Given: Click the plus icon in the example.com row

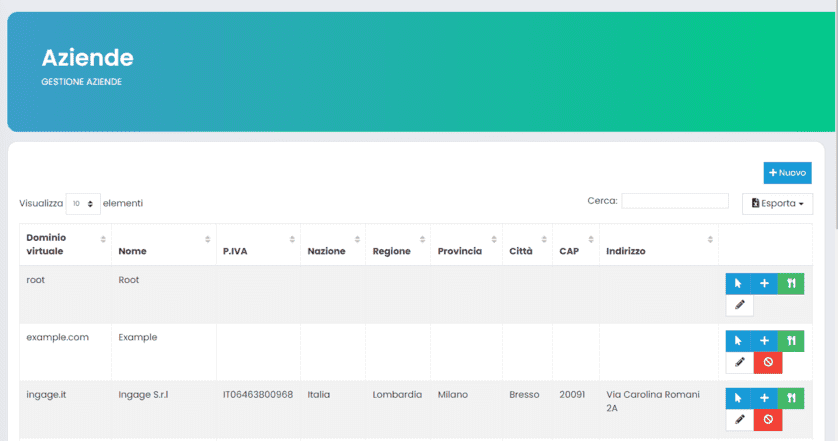Looking at the screenshot, I should (764, 341).
